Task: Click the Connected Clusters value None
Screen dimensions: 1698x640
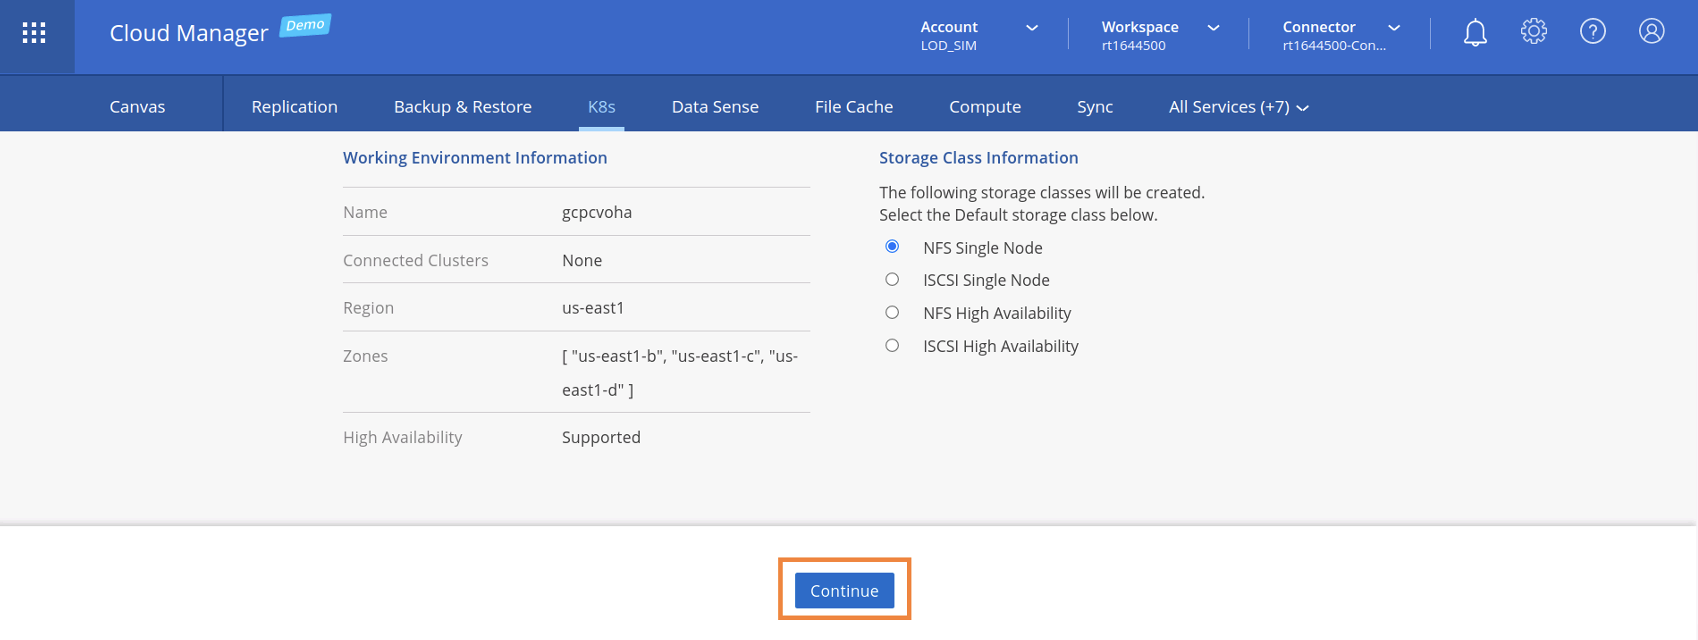Action: click(582, 260)
